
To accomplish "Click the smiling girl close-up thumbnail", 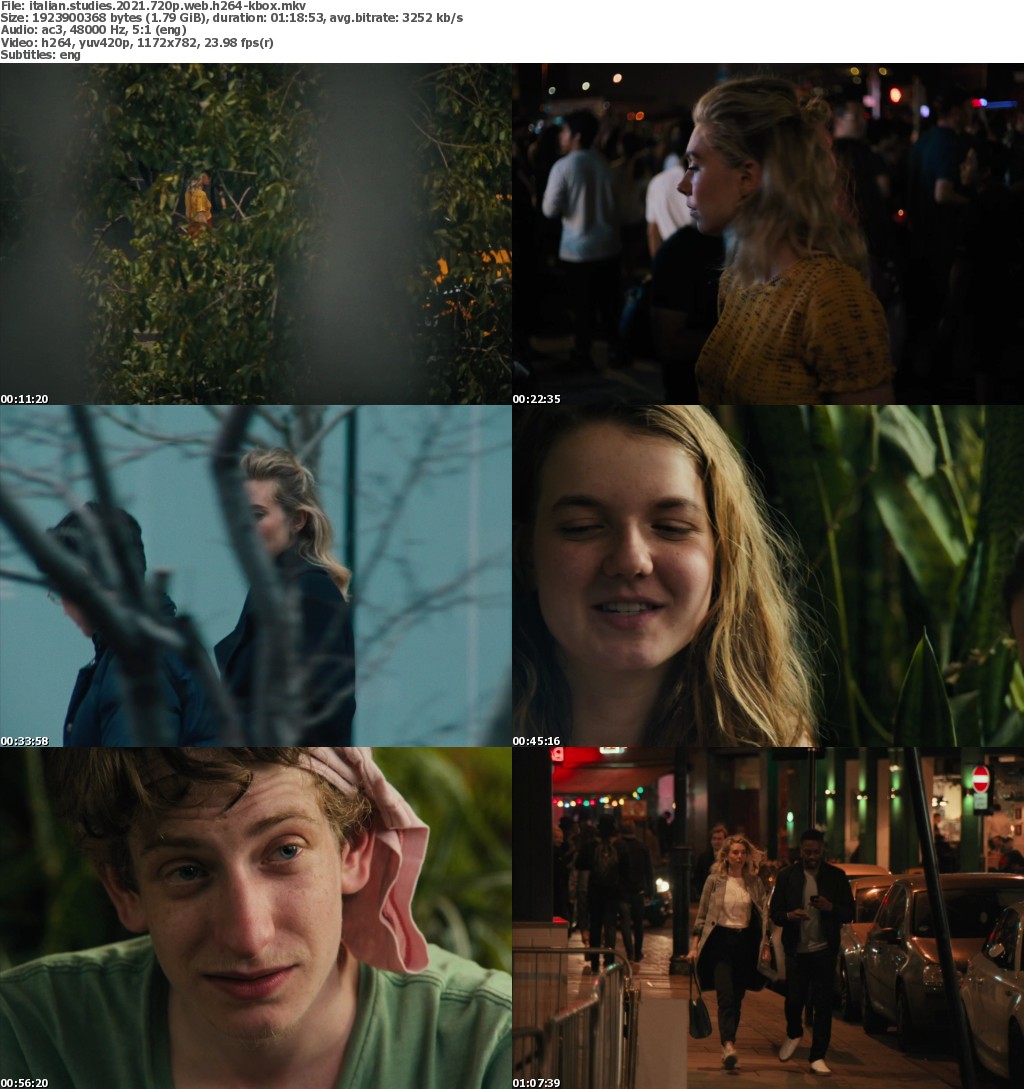I will click(x=768, y=575).
